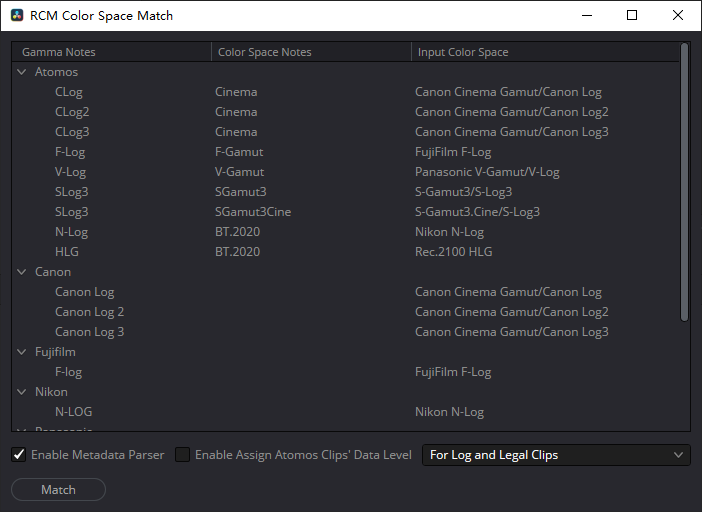Select the N-LOG row under Nikon

(345, 412)
